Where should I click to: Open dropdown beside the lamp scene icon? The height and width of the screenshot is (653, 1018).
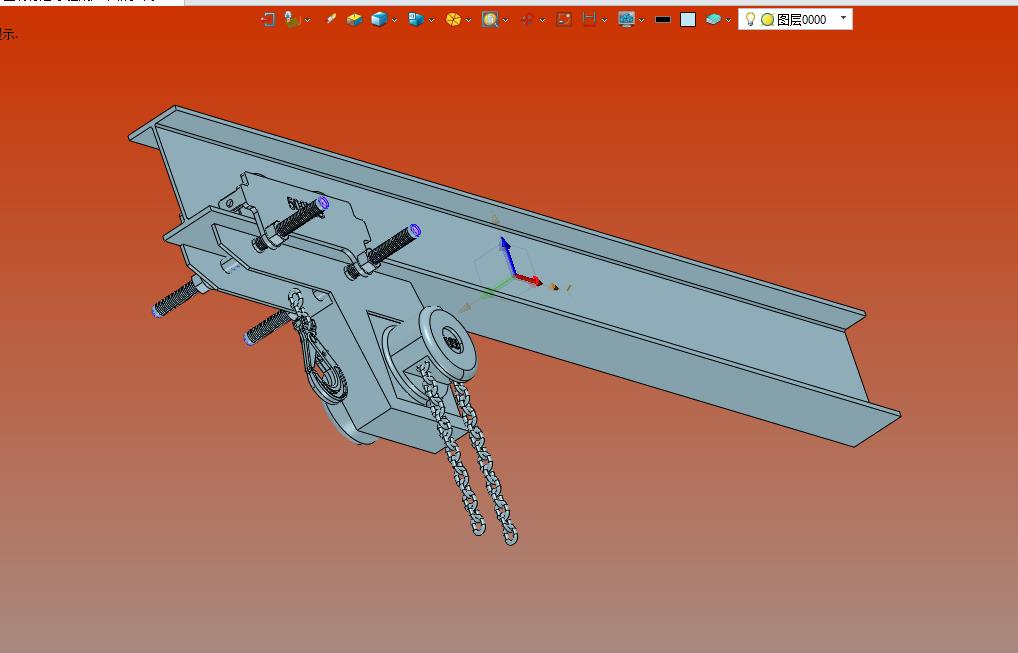[x=308, y=20]
